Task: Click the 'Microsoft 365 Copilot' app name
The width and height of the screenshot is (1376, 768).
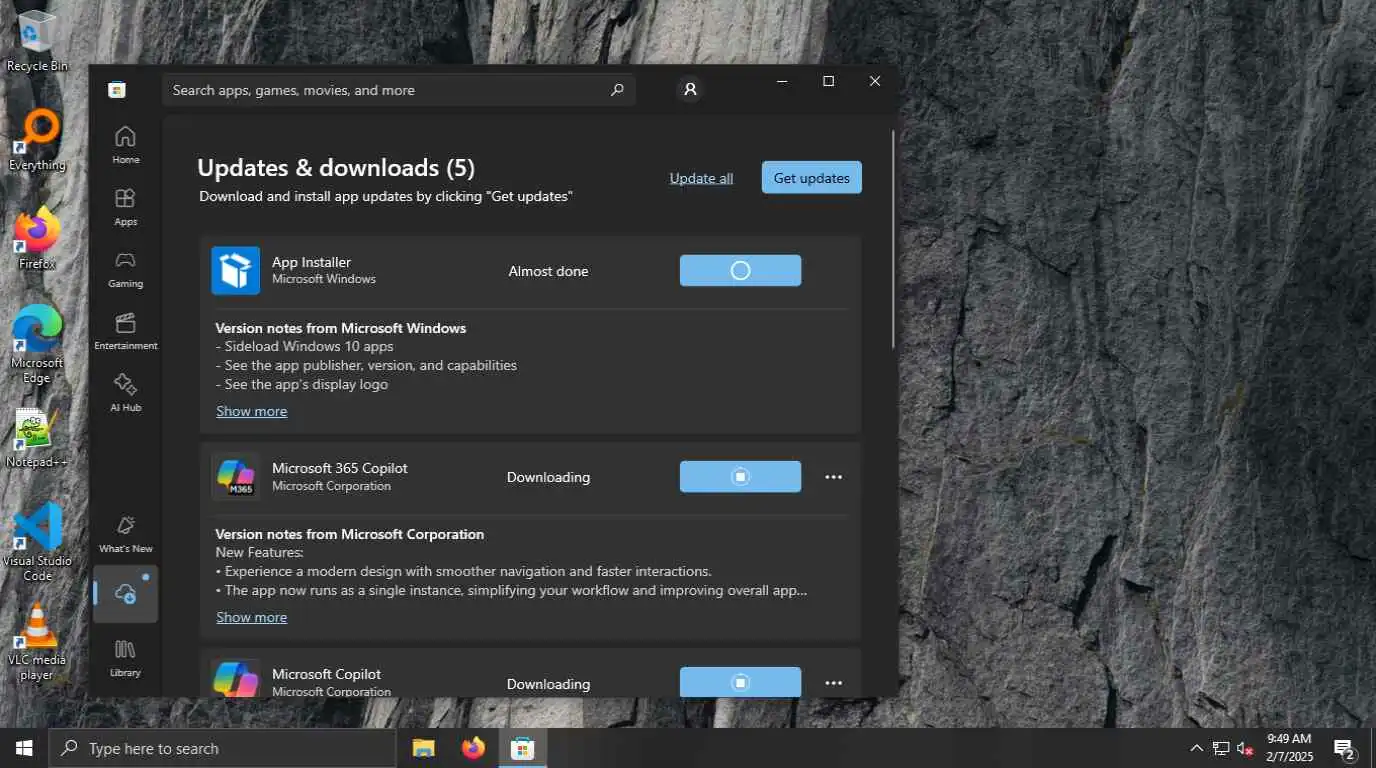Action: pyautogui.click(x=340, y=468)
